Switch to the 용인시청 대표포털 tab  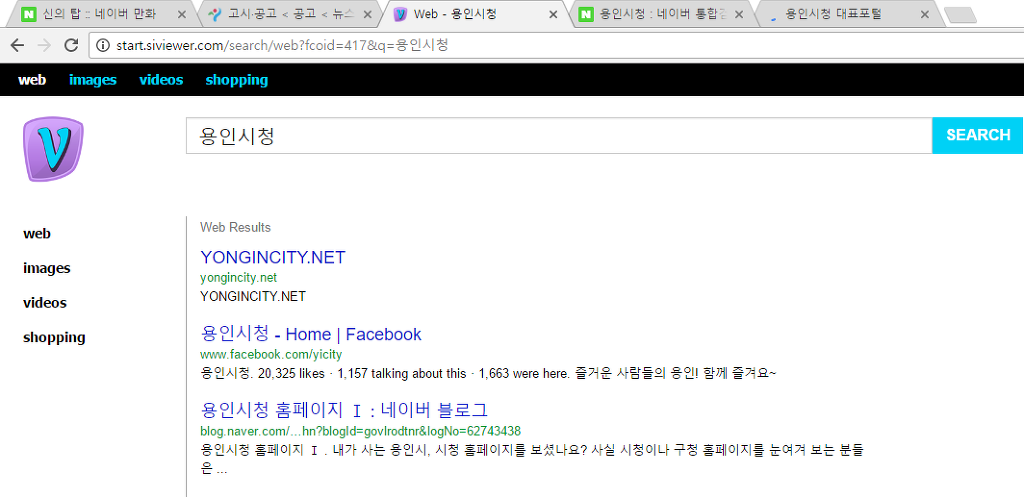tap(849, 14)
